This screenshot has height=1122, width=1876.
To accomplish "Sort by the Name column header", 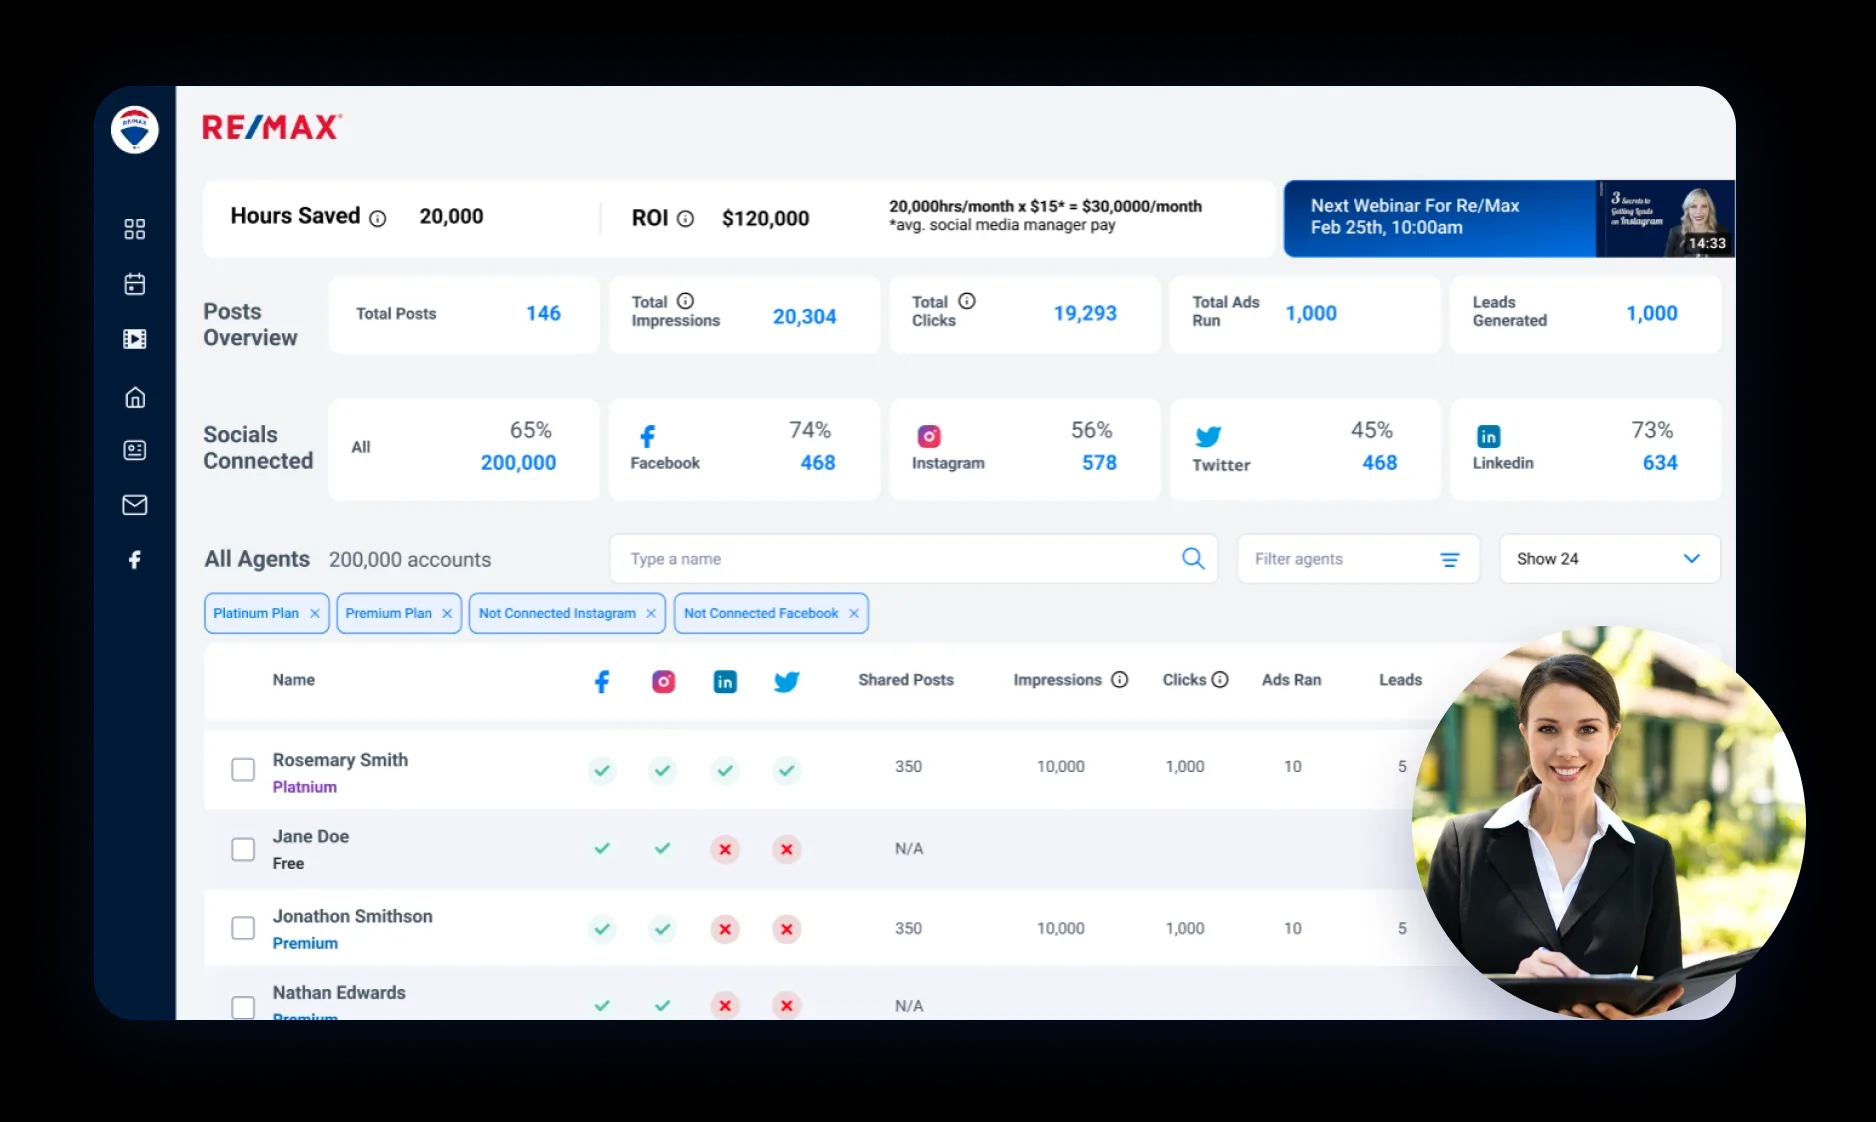I will click(x=294, y=680).
